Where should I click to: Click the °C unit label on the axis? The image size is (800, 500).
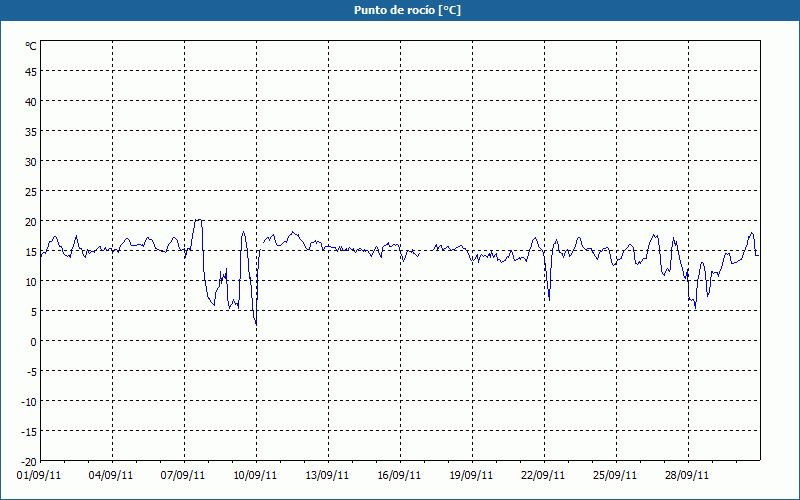[31, 46]
